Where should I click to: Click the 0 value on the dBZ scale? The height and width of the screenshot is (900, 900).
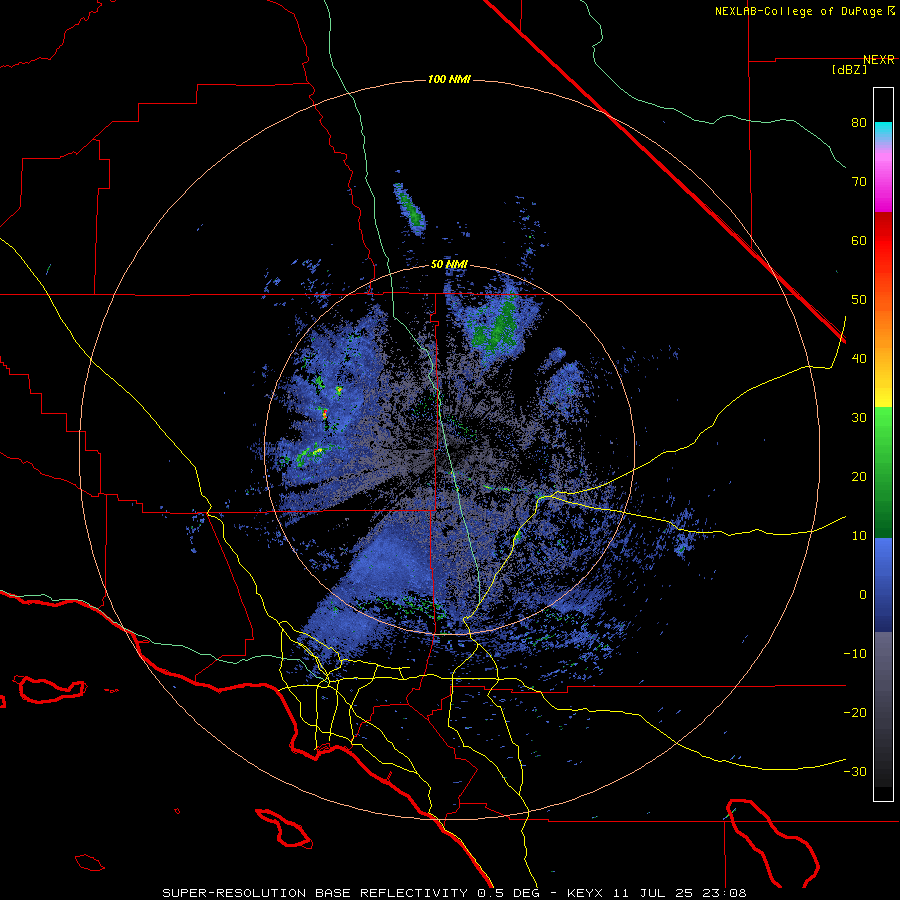tap(863, 595)
